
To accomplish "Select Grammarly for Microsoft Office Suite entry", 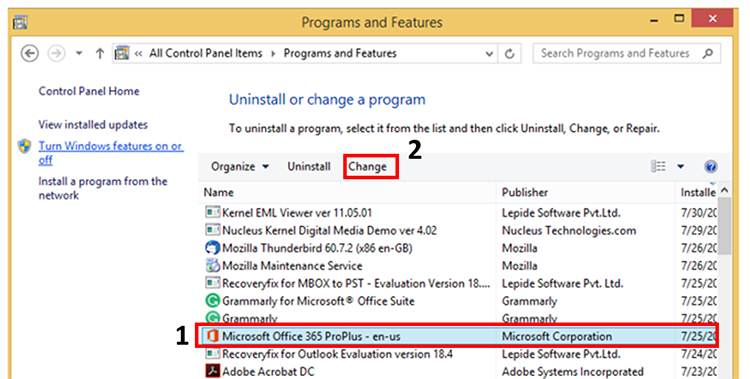I will click(458, 301).
